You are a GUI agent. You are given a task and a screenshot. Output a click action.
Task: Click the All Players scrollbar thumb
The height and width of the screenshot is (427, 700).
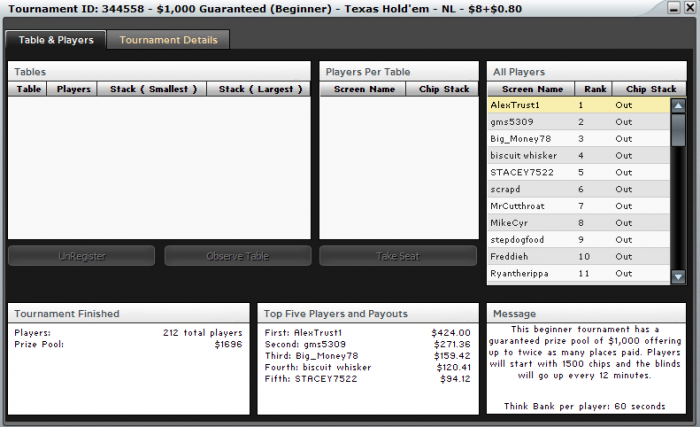click(678, 130)
